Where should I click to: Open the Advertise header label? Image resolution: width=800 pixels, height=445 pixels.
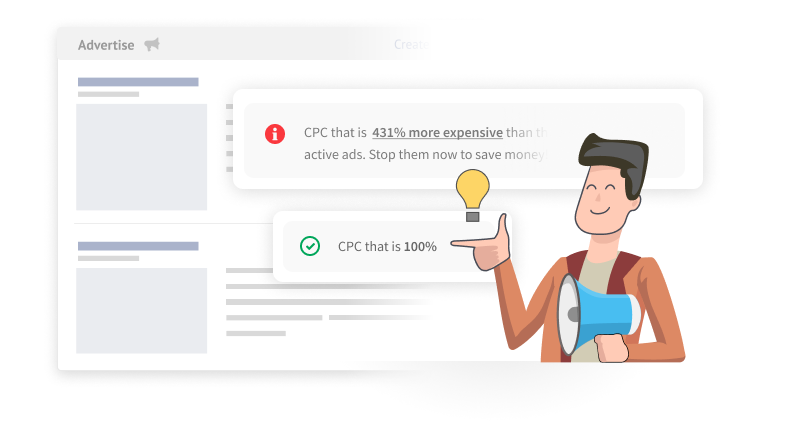(x=106, y=45)
